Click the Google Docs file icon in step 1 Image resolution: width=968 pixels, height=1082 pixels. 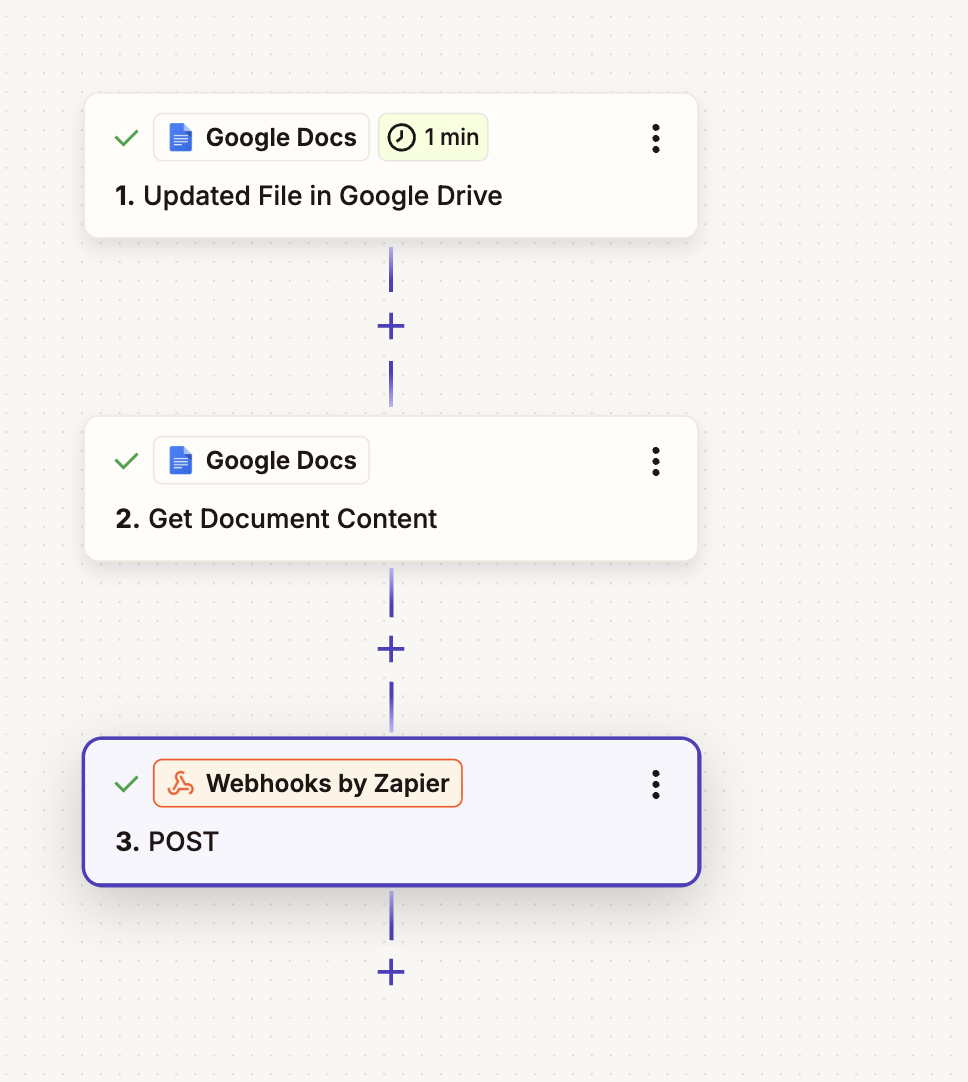[x=181, y=137]
